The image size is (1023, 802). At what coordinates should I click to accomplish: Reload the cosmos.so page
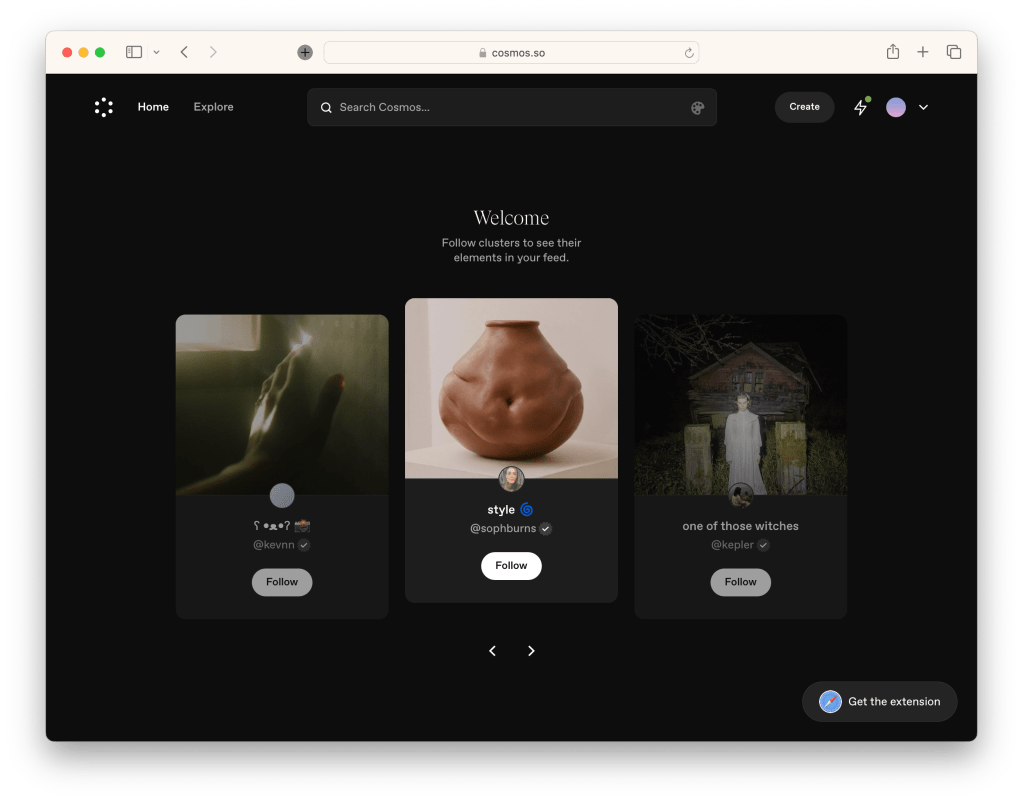[x=689, y=53]
